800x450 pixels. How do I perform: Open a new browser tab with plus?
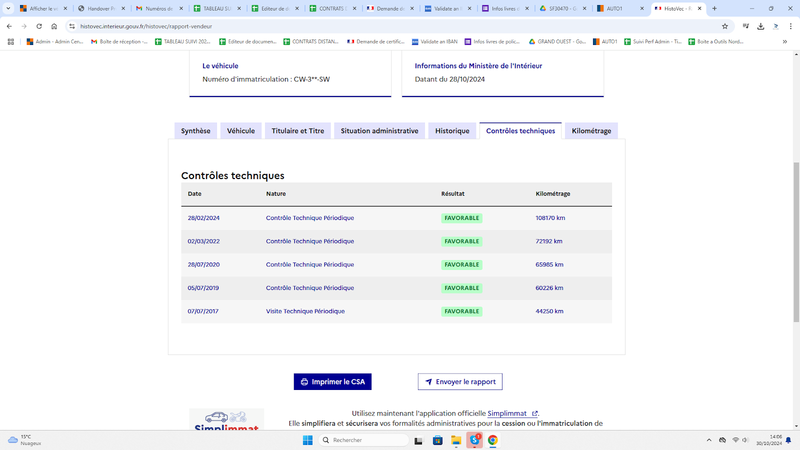[714, 9]
